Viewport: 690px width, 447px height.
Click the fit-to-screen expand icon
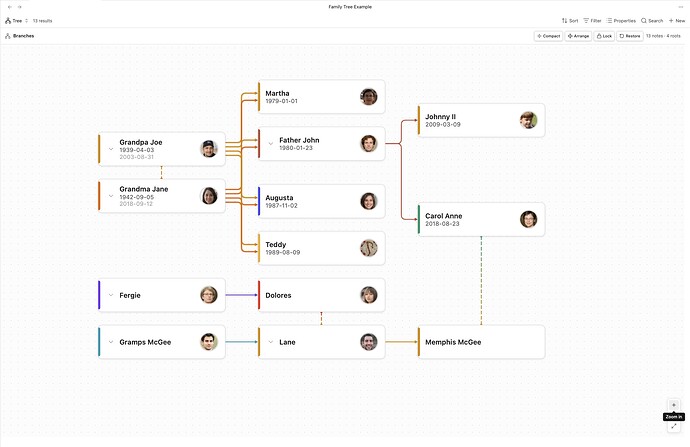click(673, 426)
